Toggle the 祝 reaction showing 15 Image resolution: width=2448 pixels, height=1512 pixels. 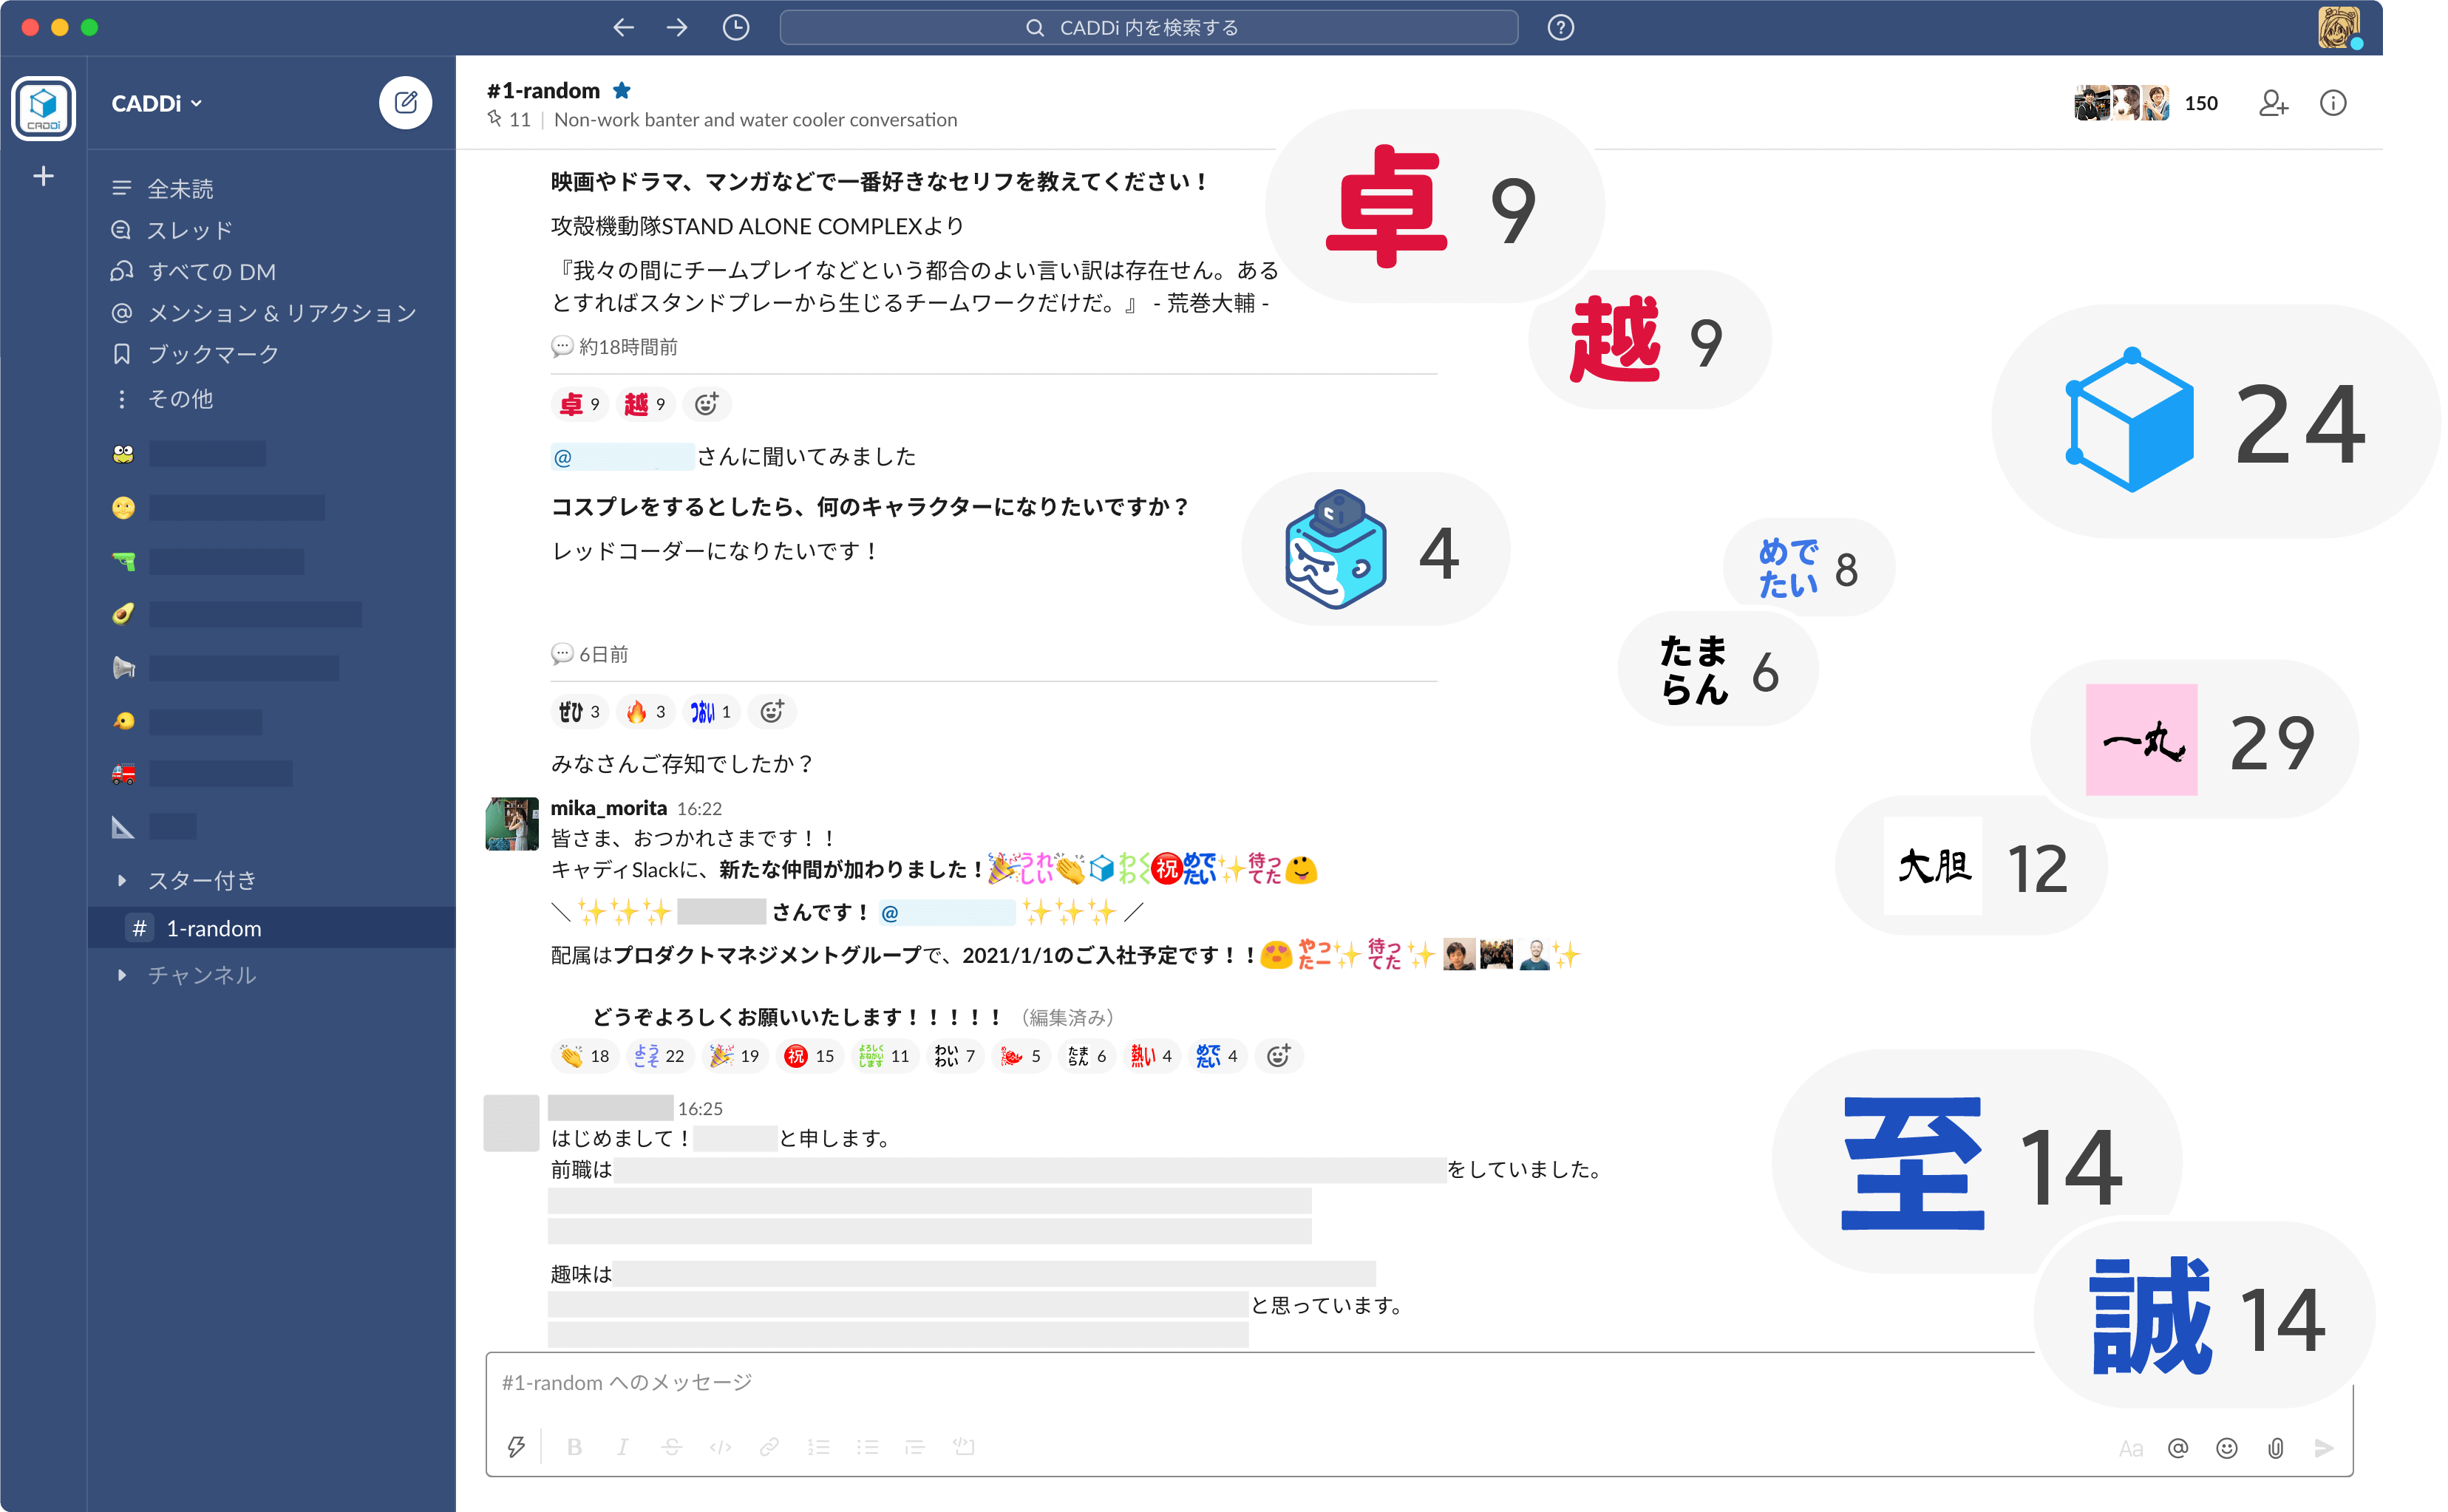(x=810, y=1056)
